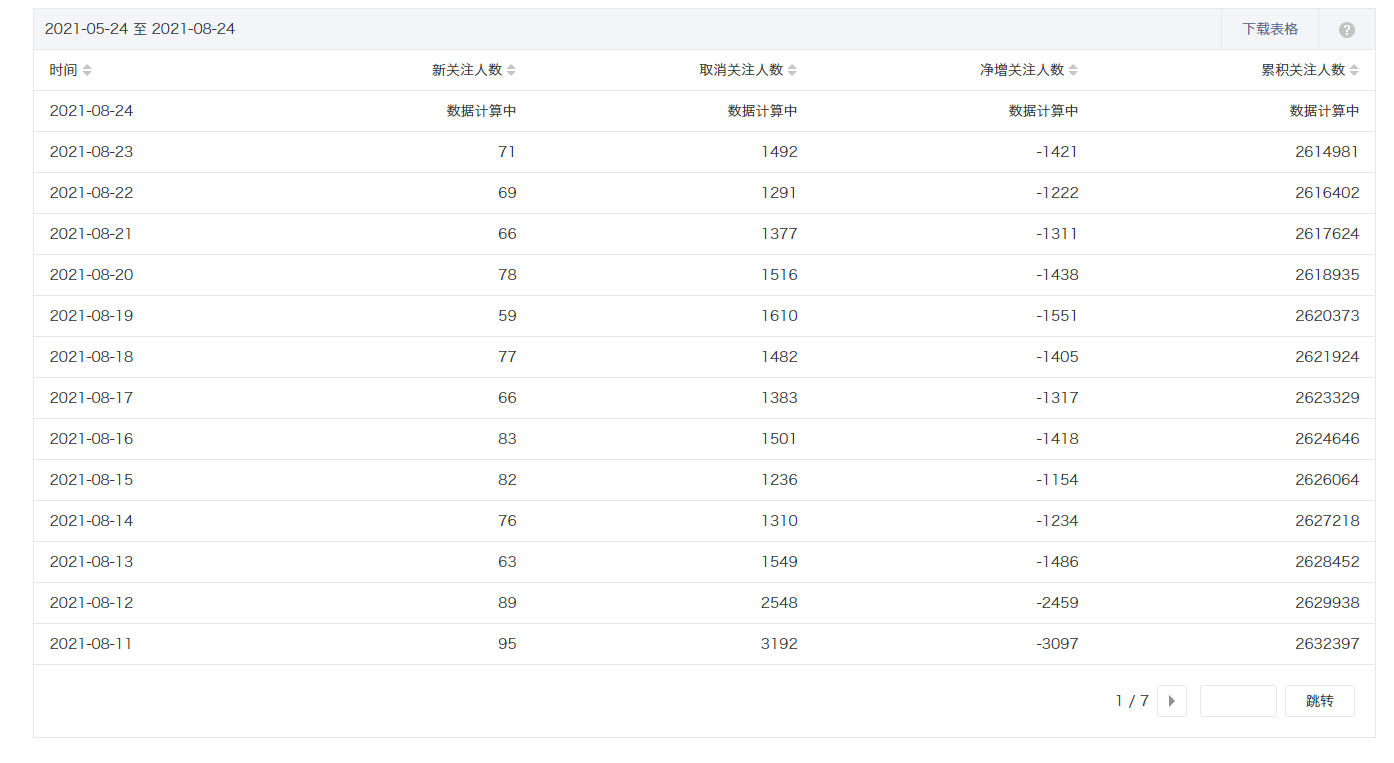This screenshot has height=763, width=1394.
Task: Sort by 新关注人数 using its sort arrows
Action: (x=511, y=70)
